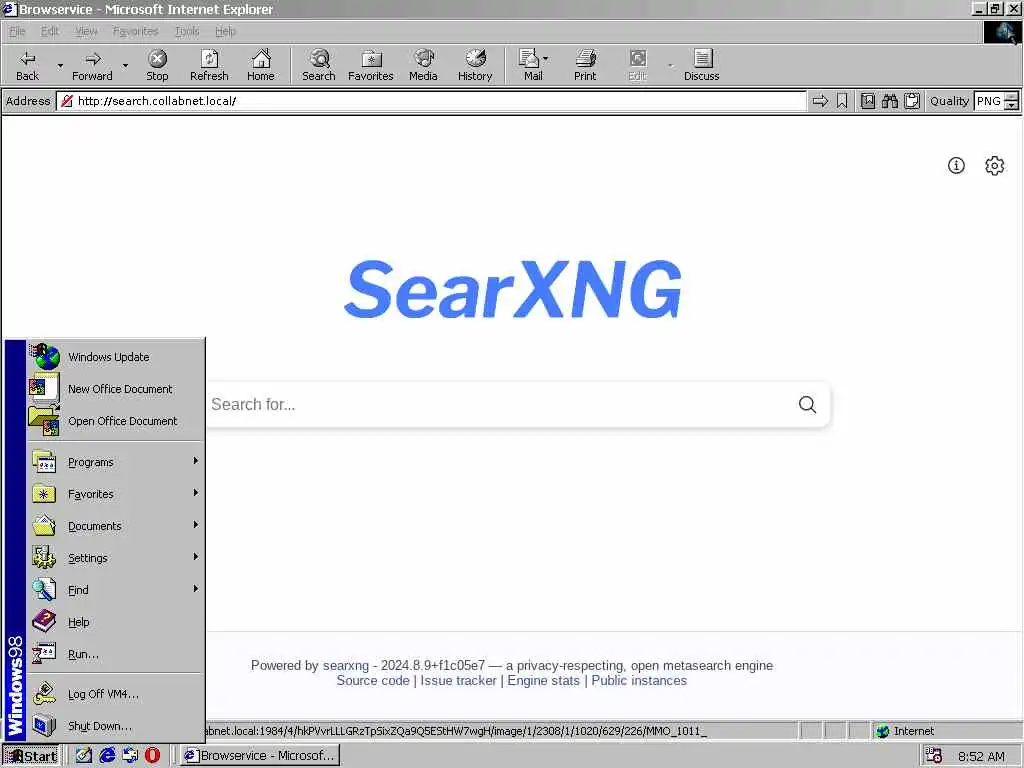
Task: Open SearXNG info (about) icon
Action: coord(956,165)
